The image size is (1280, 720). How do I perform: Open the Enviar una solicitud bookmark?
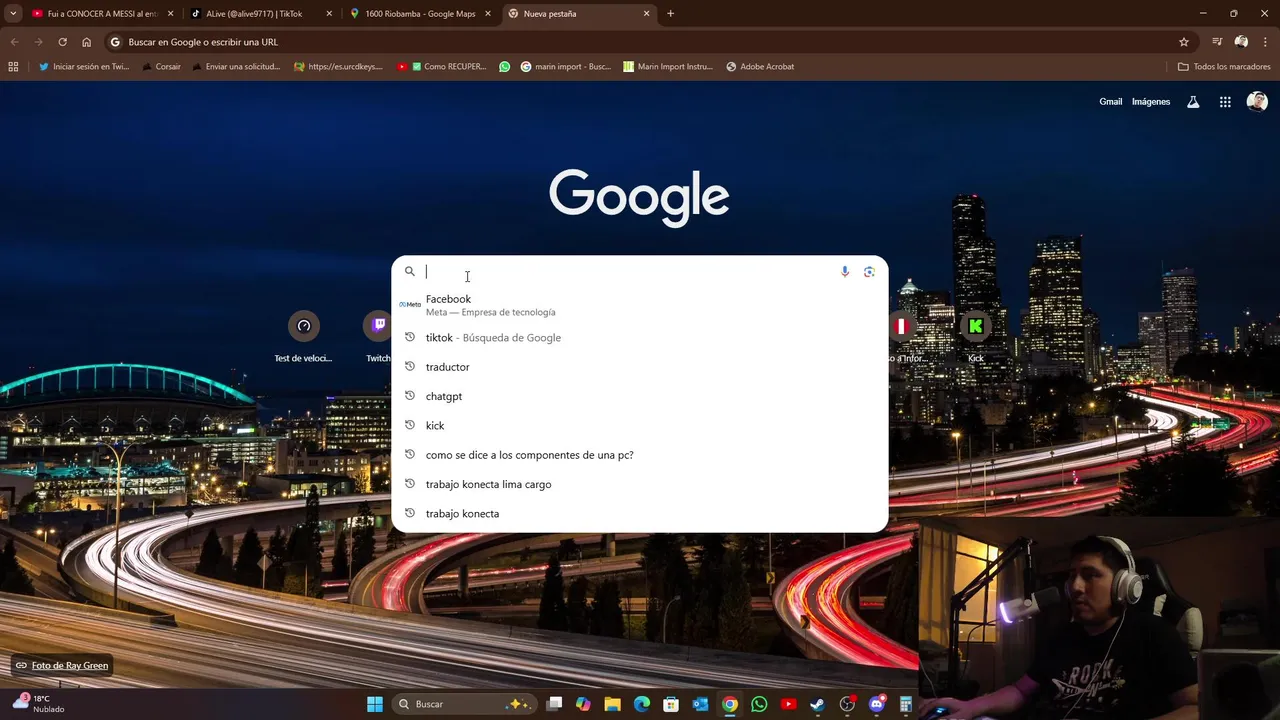[x=235, y=67]
